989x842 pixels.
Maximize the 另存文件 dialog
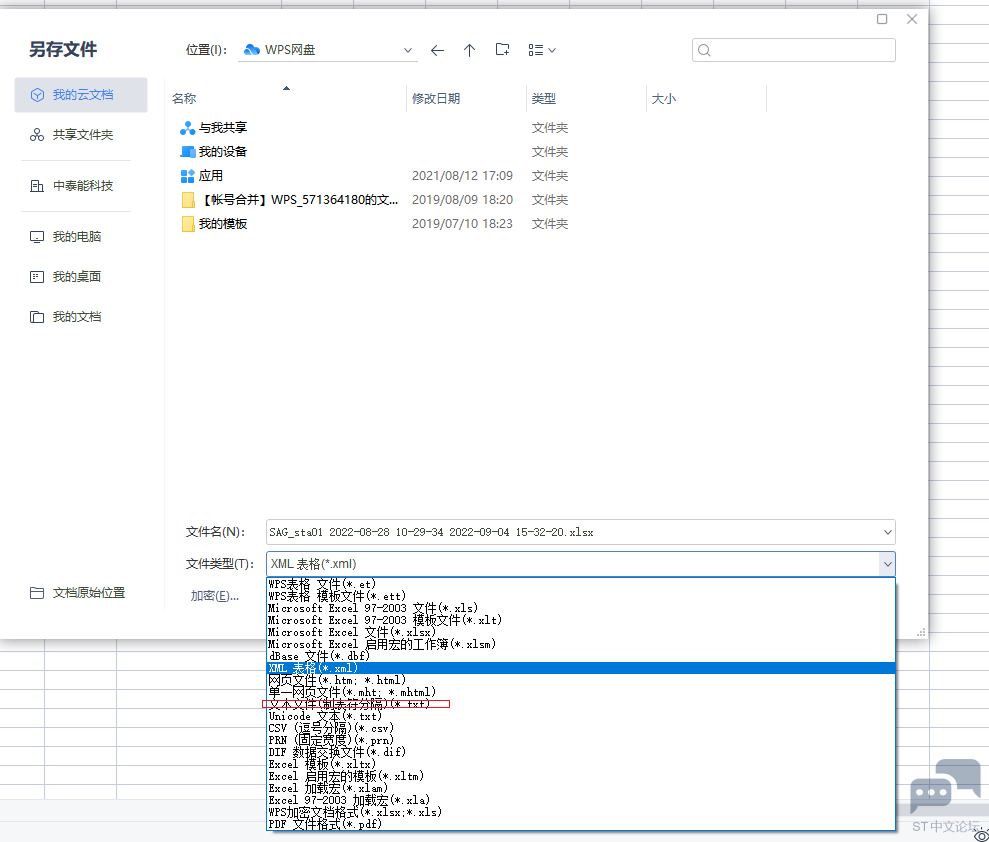pyautogui.click(x=882, y=19)
